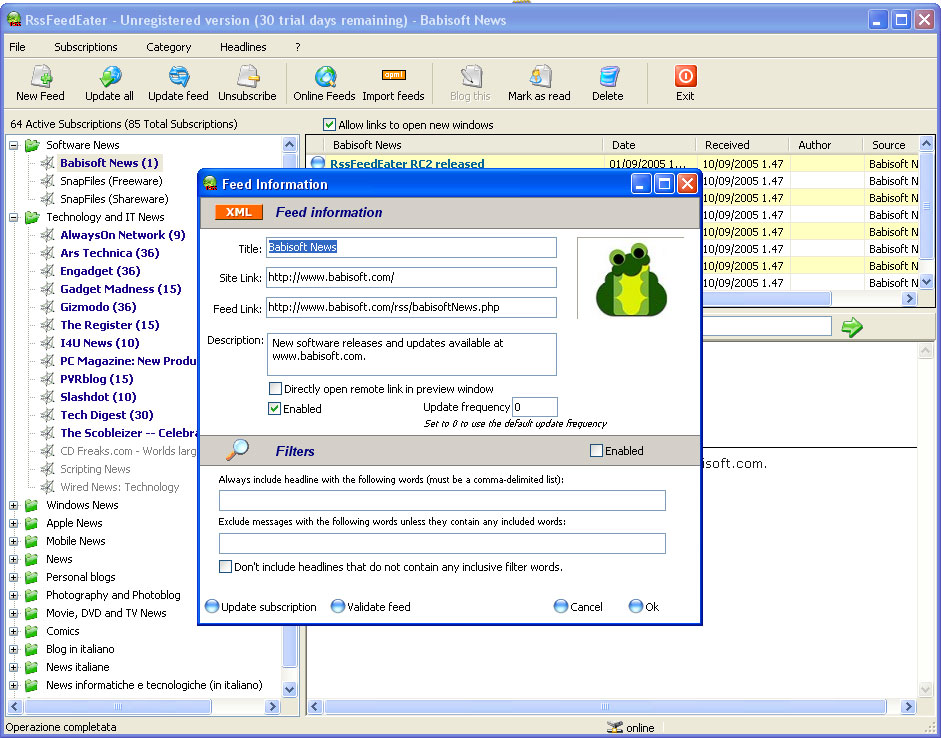Click into the Title text field
The width and height of the screenshot is (941, 738).
[x=411, y=247]
